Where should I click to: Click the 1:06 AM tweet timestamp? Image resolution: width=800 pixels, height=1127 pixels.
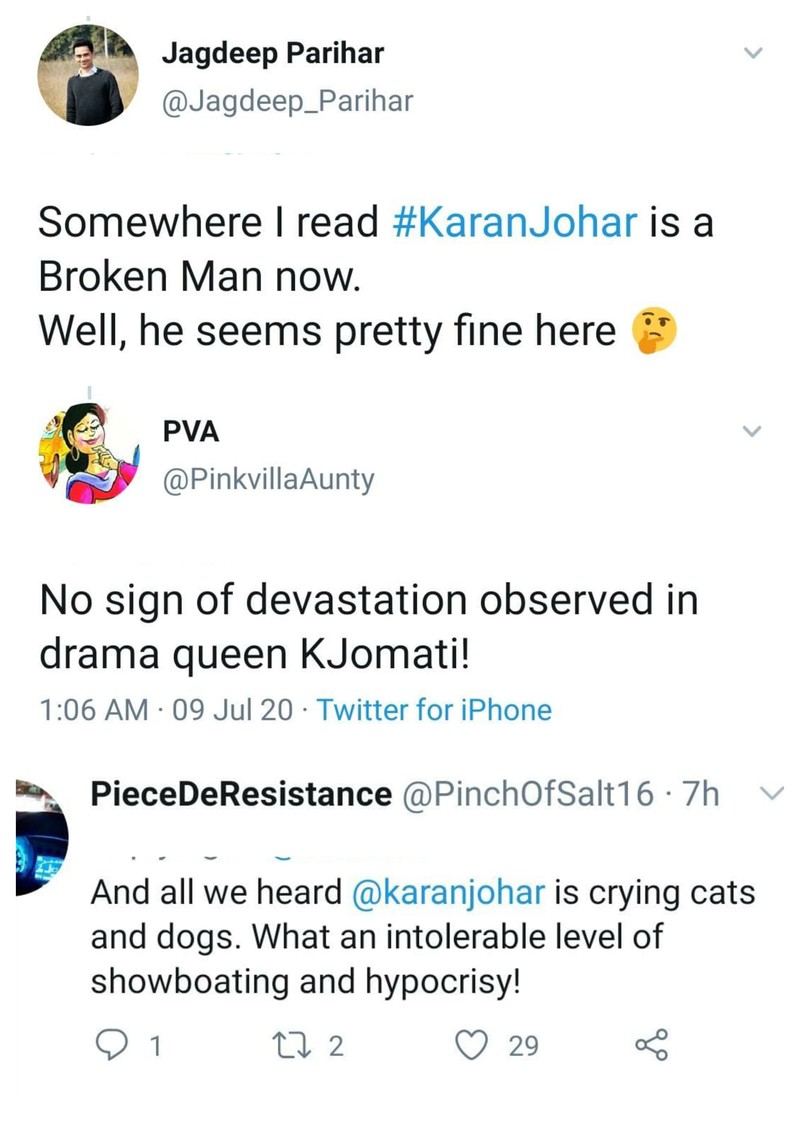point(93,710)
